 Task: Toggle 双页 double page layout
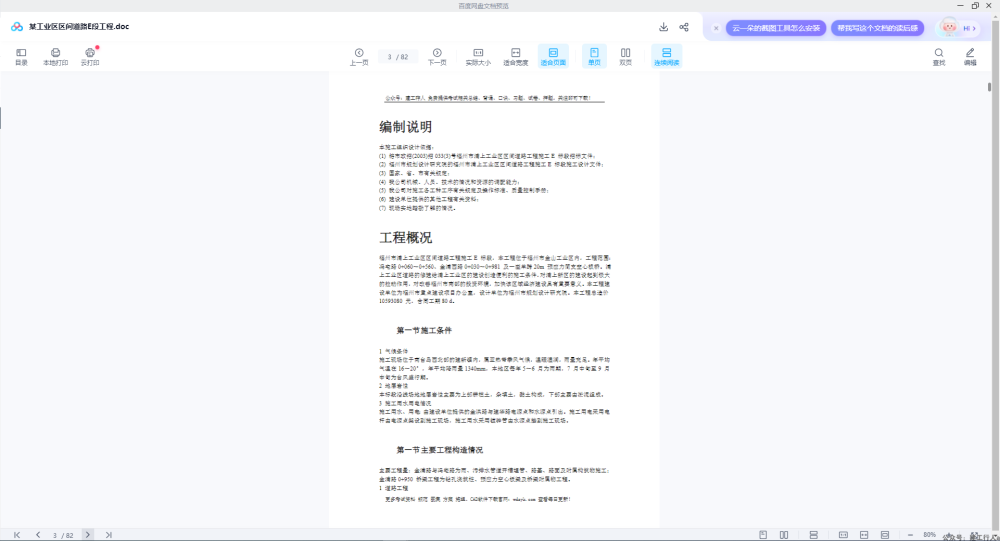[x=626, y=57]
